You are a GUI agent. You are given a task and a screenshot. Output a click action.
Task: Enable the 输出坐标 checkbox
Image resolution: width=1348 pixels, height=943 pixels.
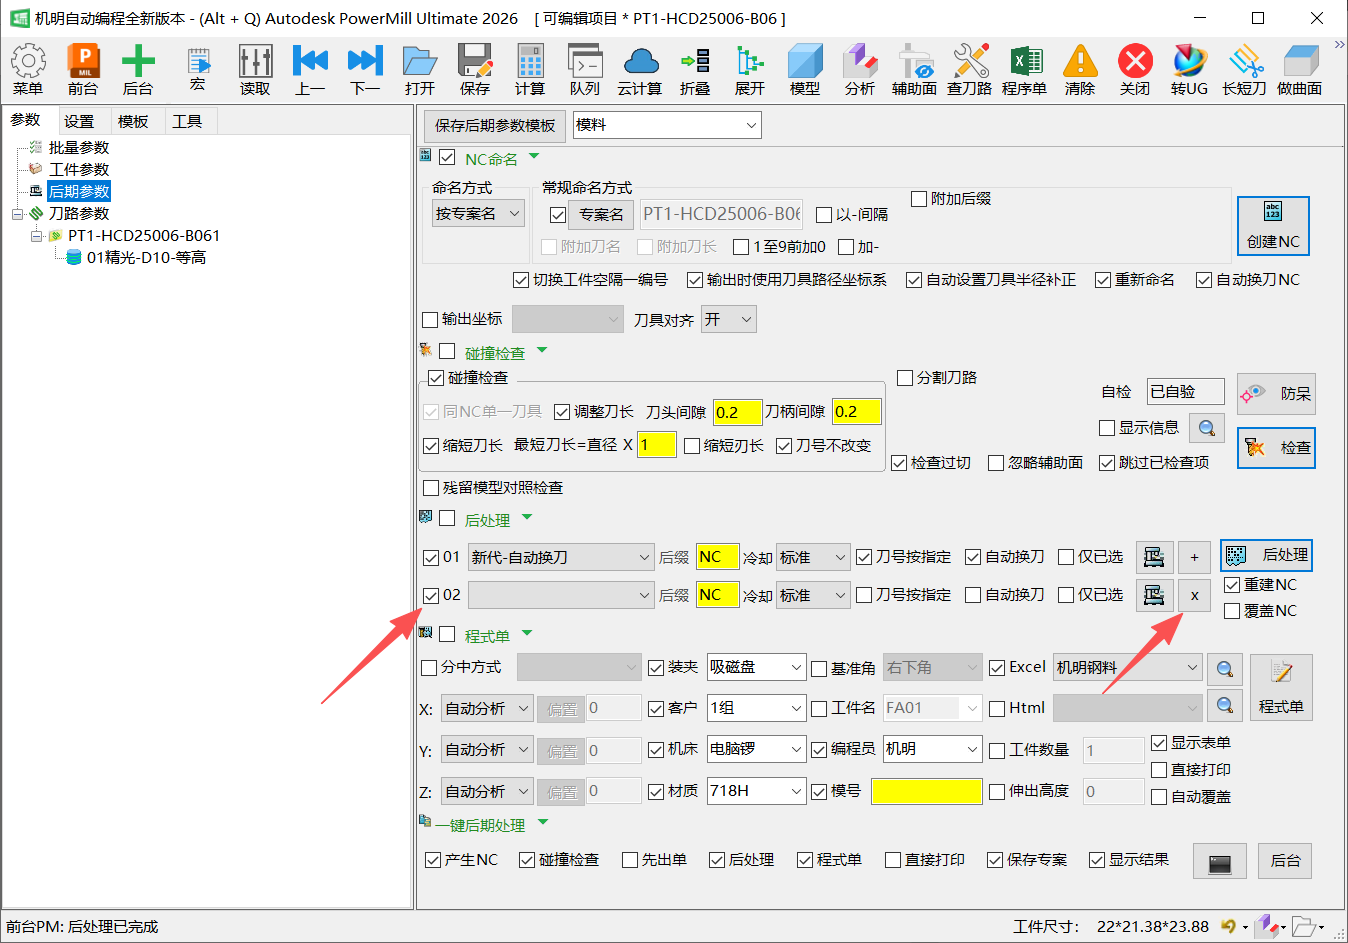coord(430,320)
